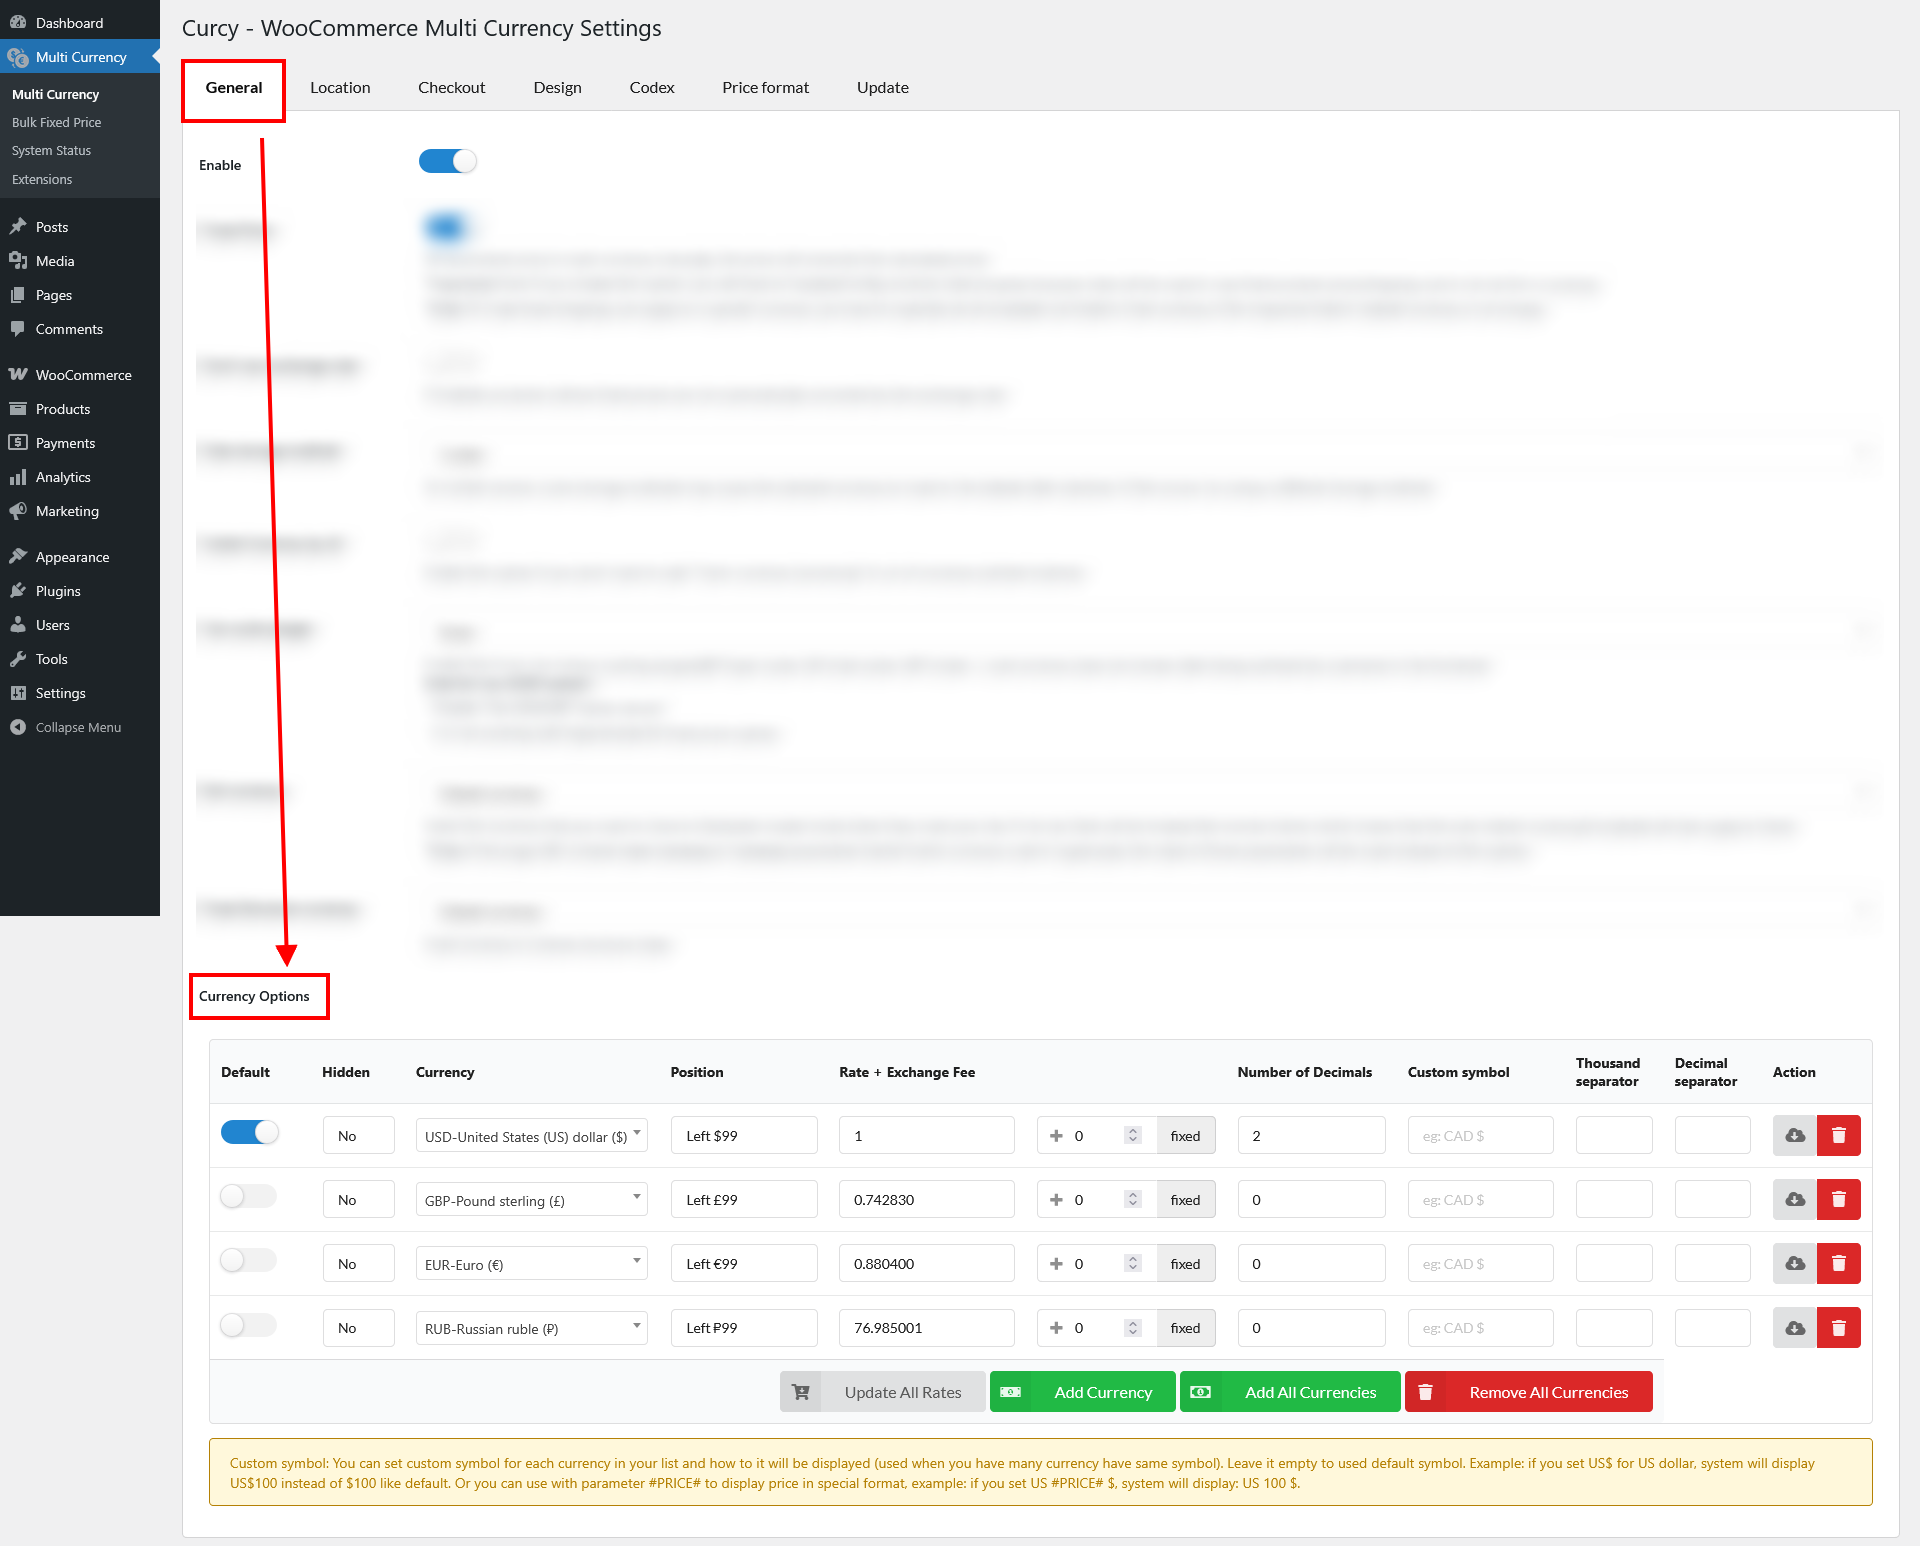Toggle the Enable switch off

click(x=447, y=161)
